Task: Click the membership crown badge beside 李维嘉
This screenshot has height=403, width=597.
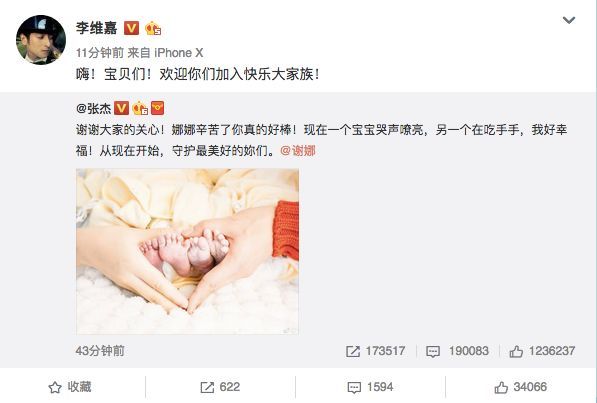Action: [x=153, y=28]
